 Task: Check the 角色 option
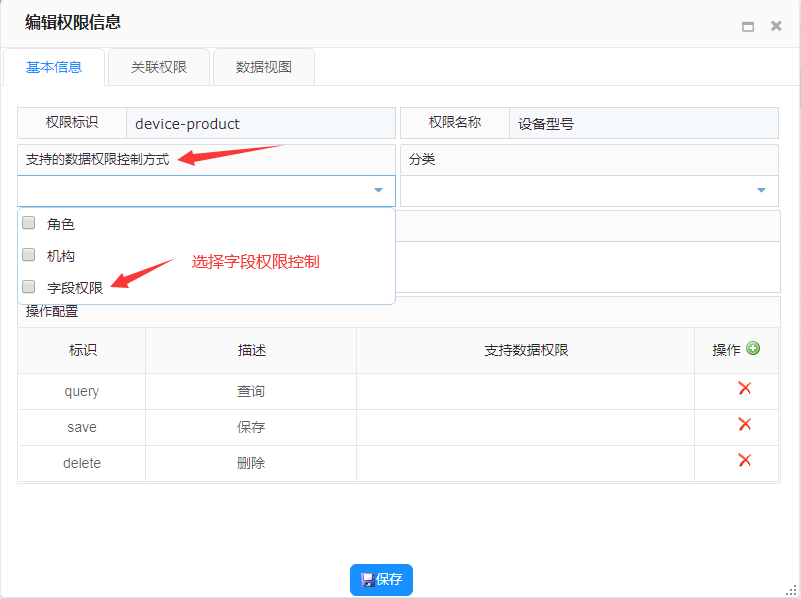point(29,223)
